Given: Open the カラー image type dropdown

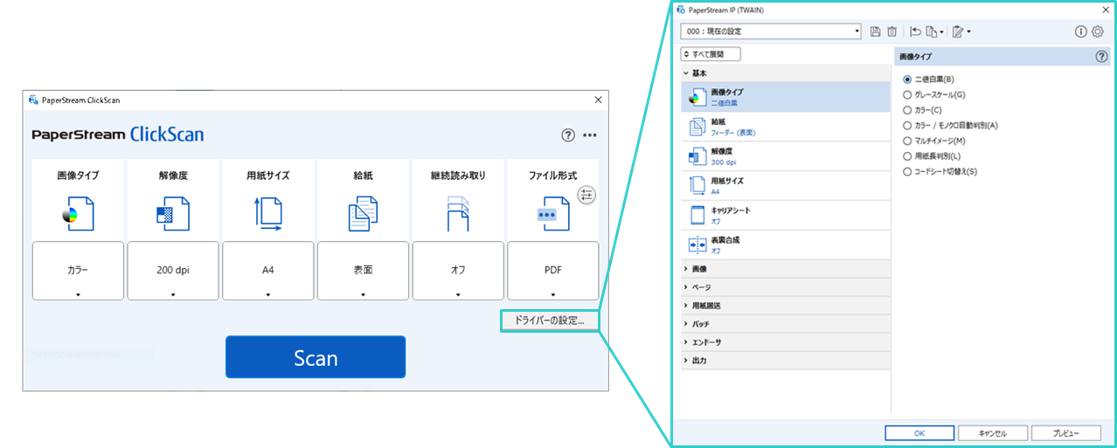Looking at the screenshot, I should pyautogui.click(x=78, y=271).
